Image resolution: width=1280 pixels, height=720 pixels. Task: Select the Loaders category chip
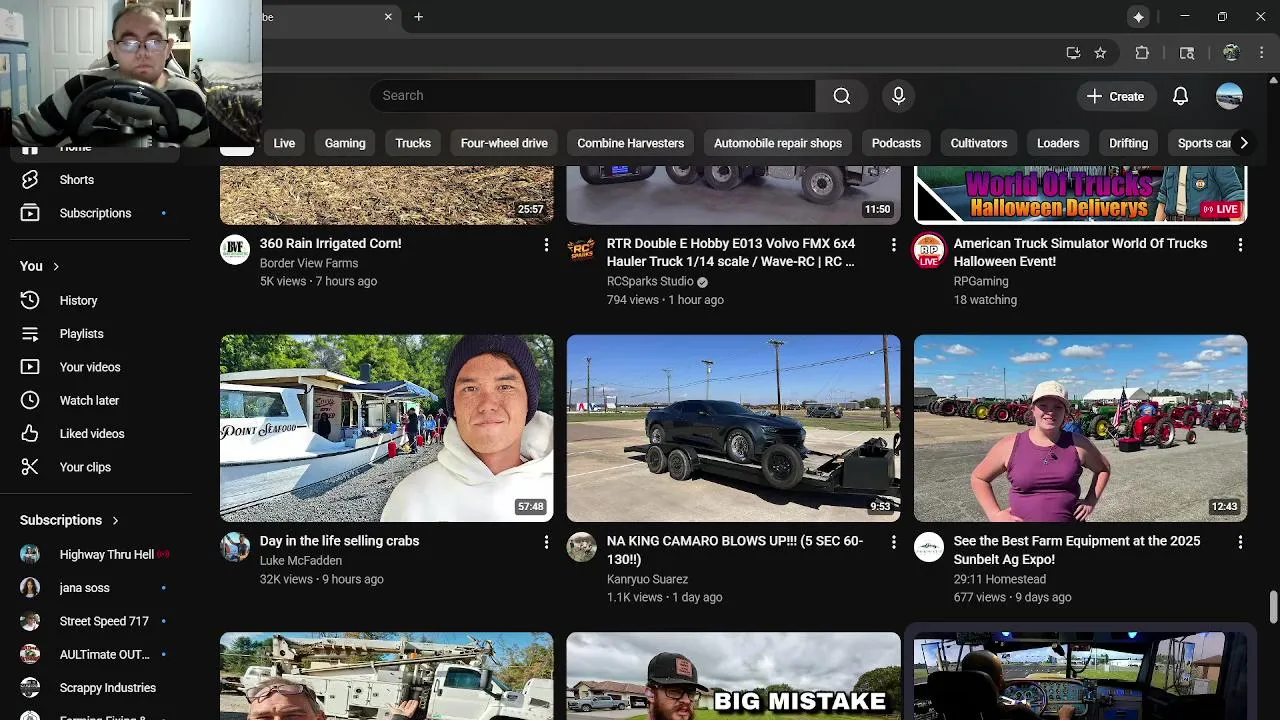click(1058, 143)
